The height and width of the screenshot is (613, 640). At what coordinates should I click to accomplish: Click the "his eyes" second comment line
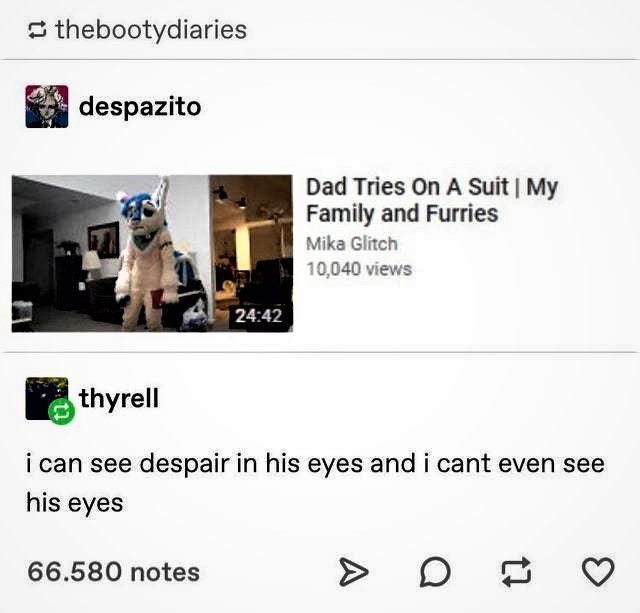click(x=75, y=502)
